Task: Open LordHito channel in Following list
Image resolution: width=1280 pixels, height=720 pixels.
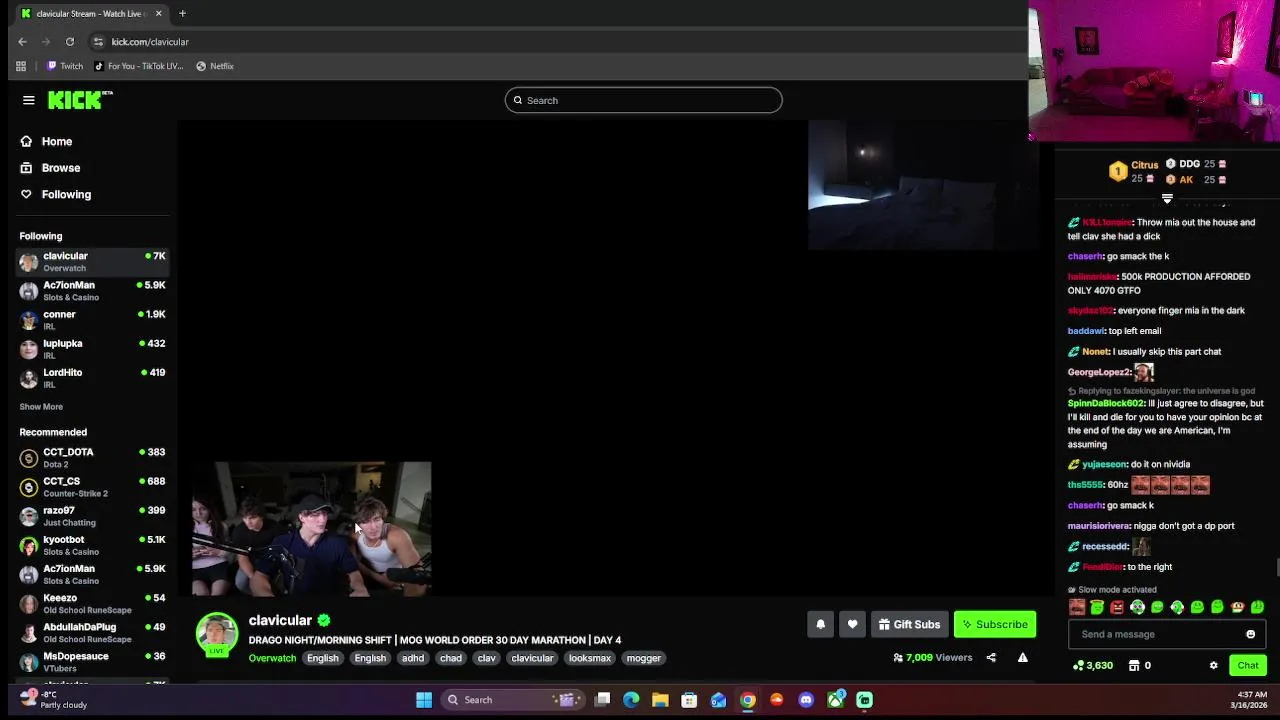Action: pos(92,377)
